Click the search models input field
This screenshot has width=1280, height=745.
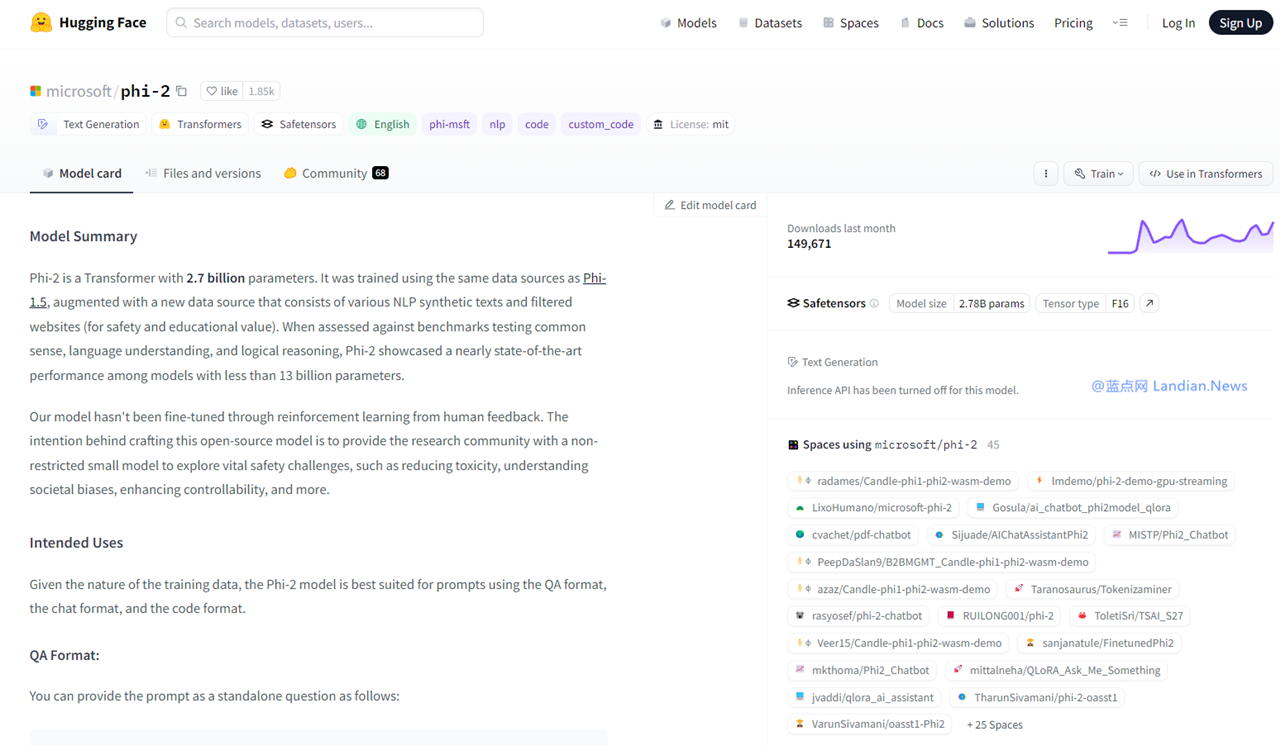tap(325, 22)
